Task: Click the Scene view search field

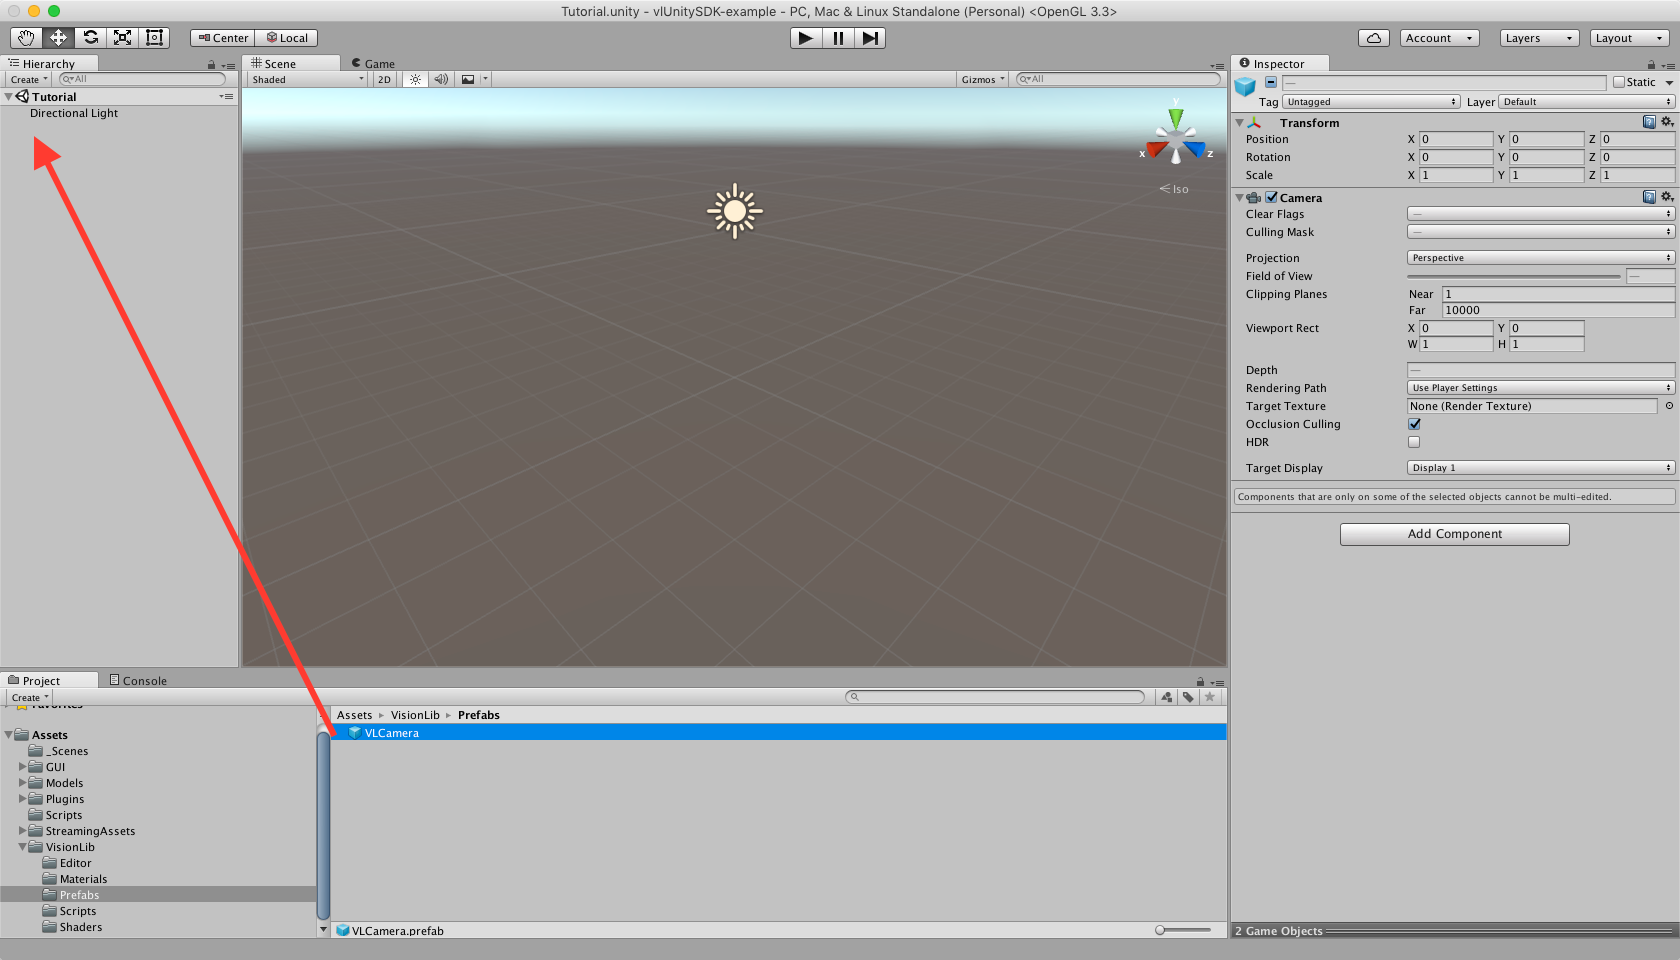Action: click(x=1118, y=79)
